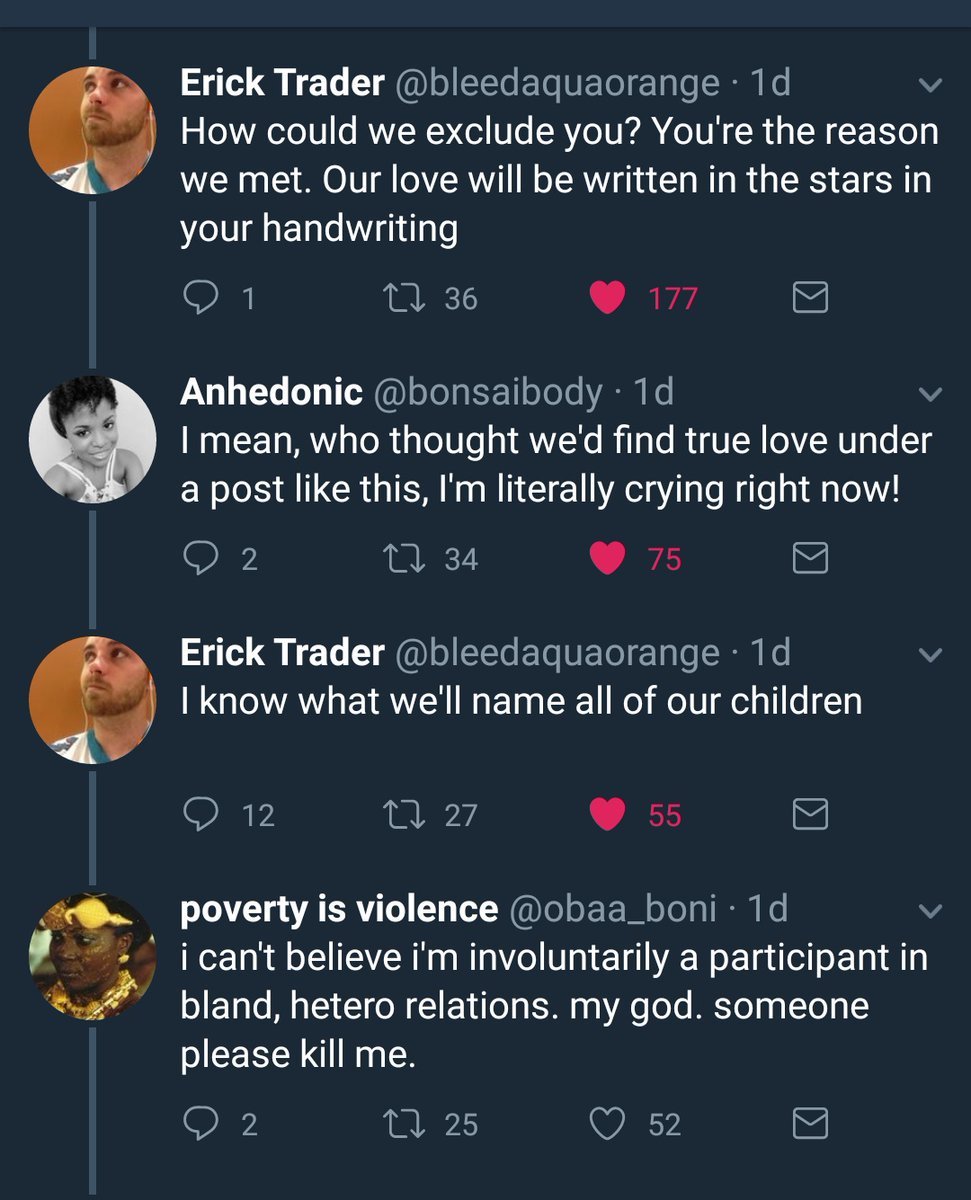Expand the menu chevron on Anhedonic's tweet
The height and width of the screenshot is (1200, 971).
[930, 396]
